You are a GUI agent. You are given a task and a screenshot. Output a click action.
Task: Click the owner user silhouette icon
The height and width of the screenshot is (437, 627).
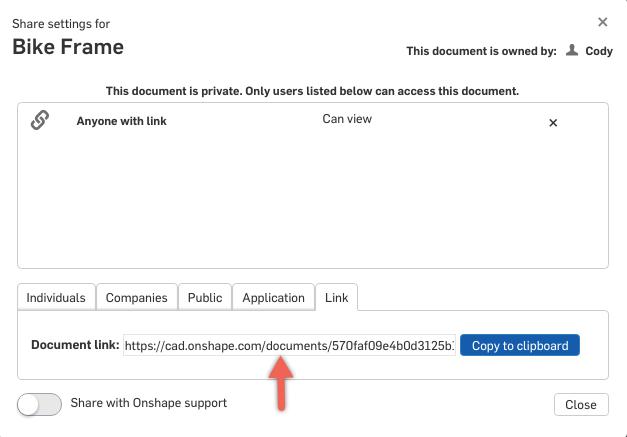click(572, 50)
